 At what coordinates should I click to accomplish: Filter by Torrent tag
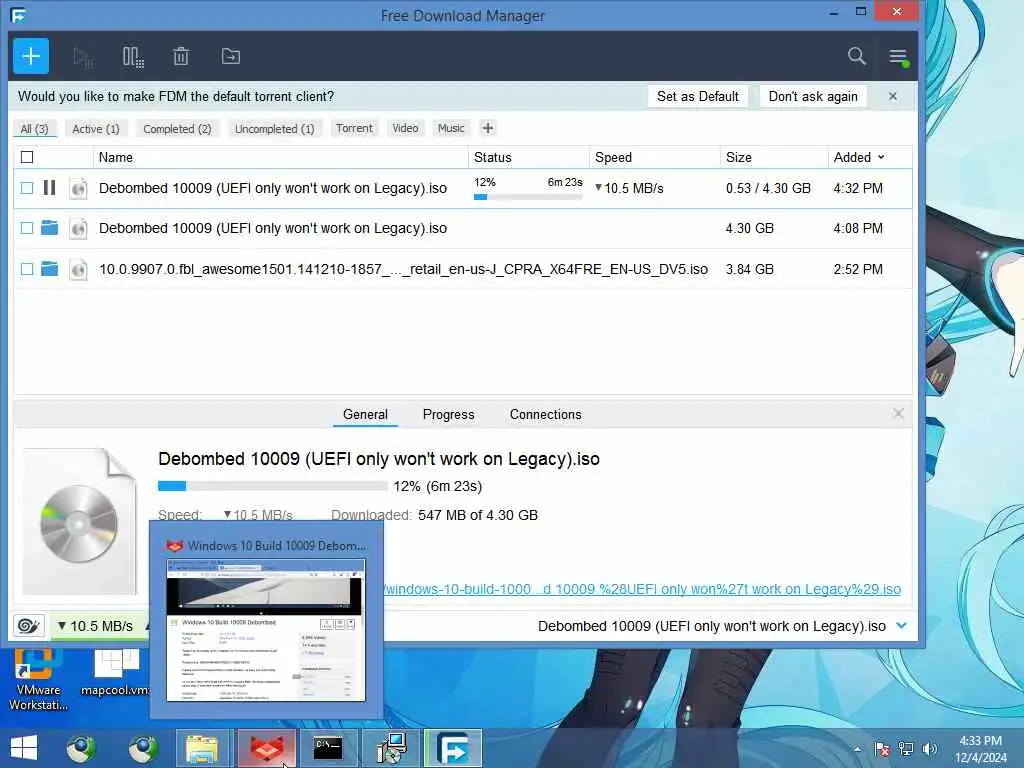(354, 128)
